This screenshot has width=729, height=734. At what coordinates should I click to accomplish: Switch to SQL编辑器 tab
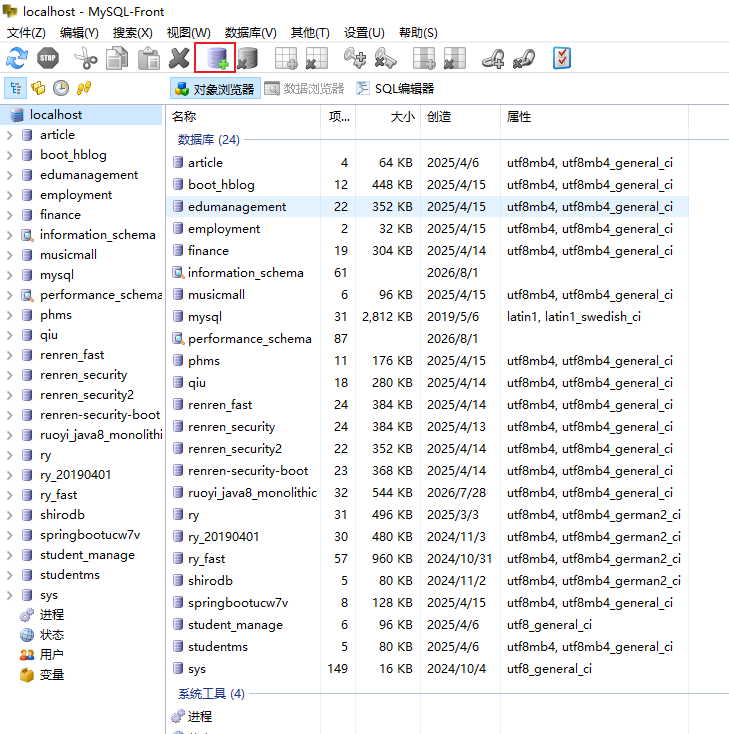(396, 88)
